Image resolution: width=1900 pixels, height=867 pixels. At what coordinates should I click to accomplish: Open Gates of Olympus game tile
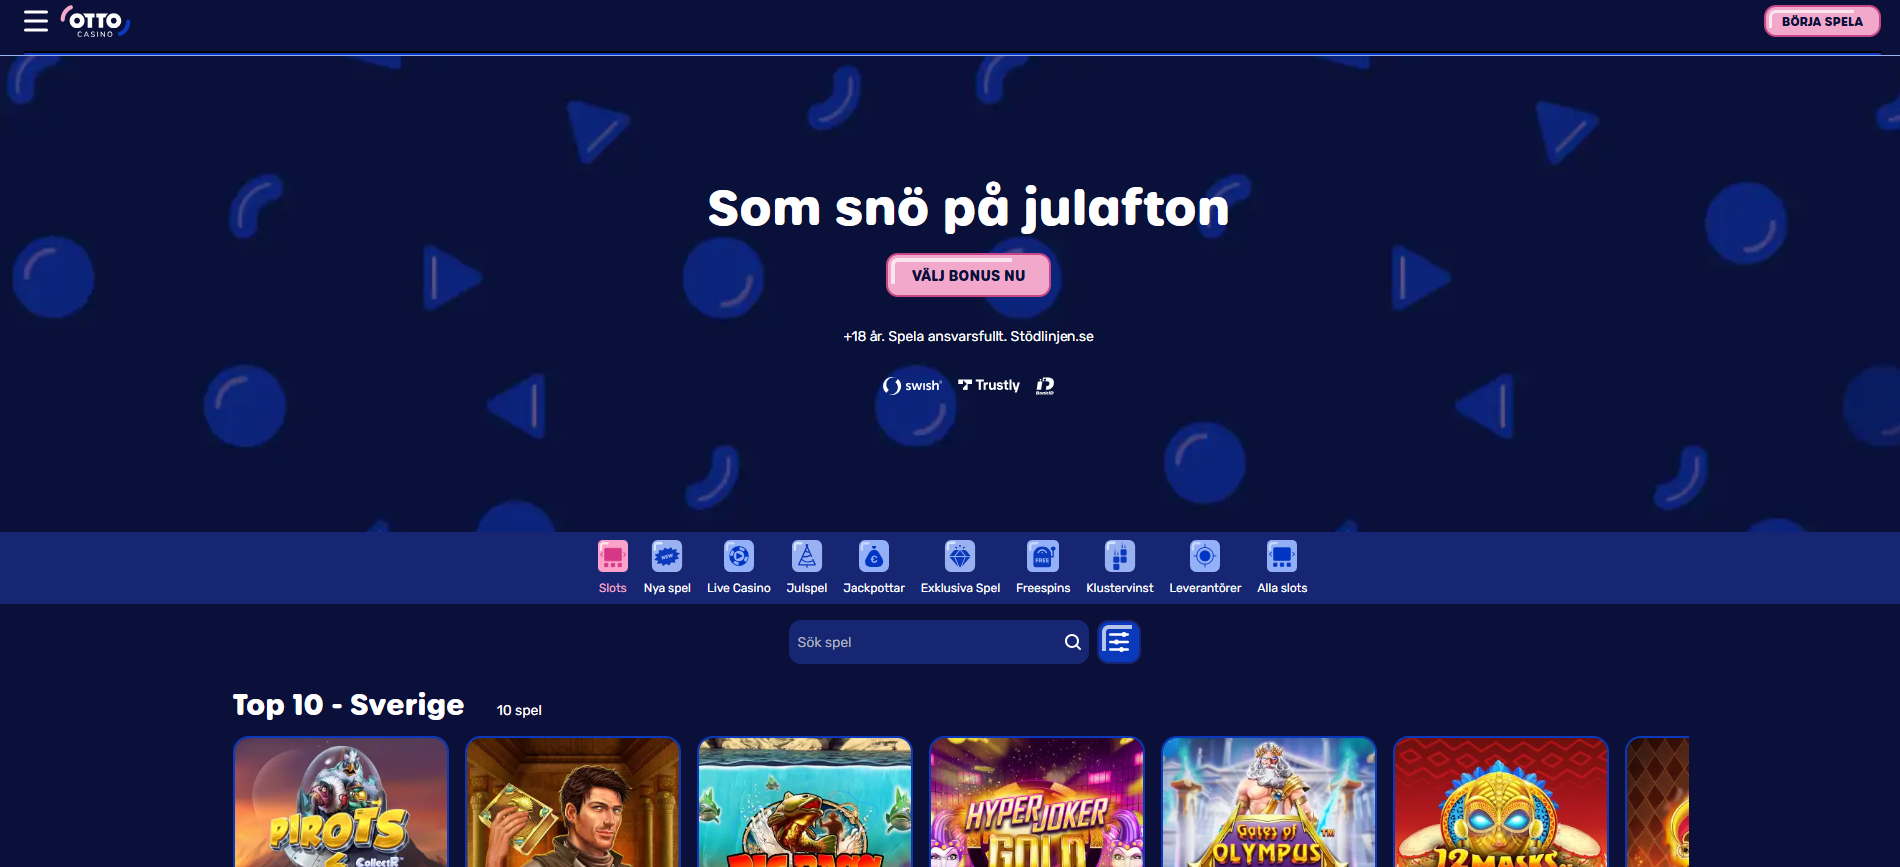click(x=1269, y=802)
